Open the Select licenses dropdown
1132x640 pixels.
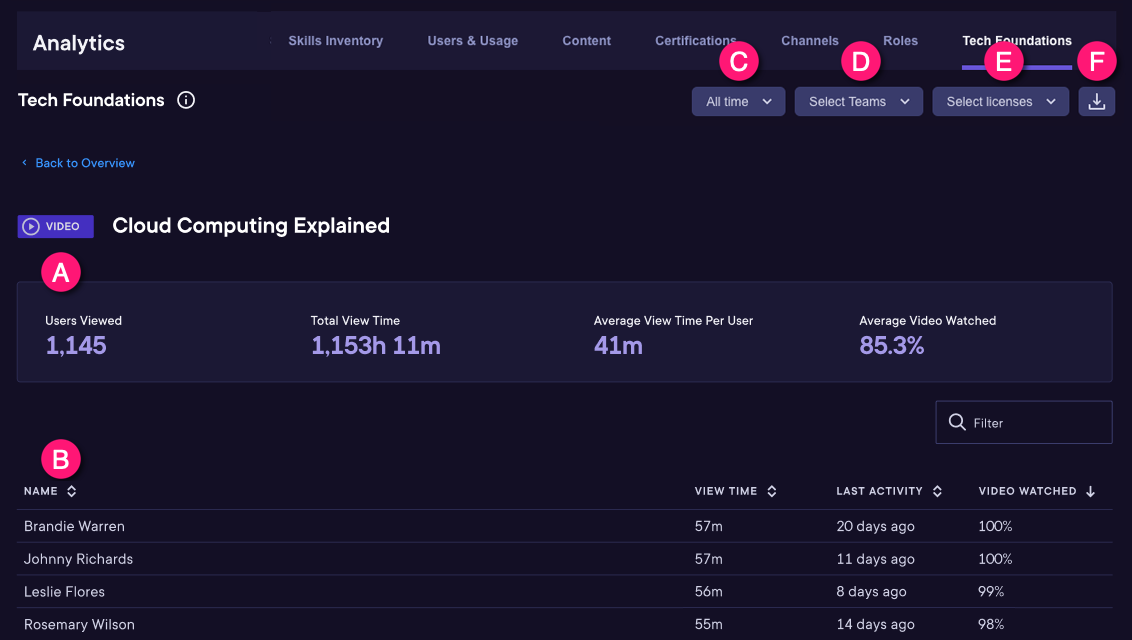coord(1000,101)
